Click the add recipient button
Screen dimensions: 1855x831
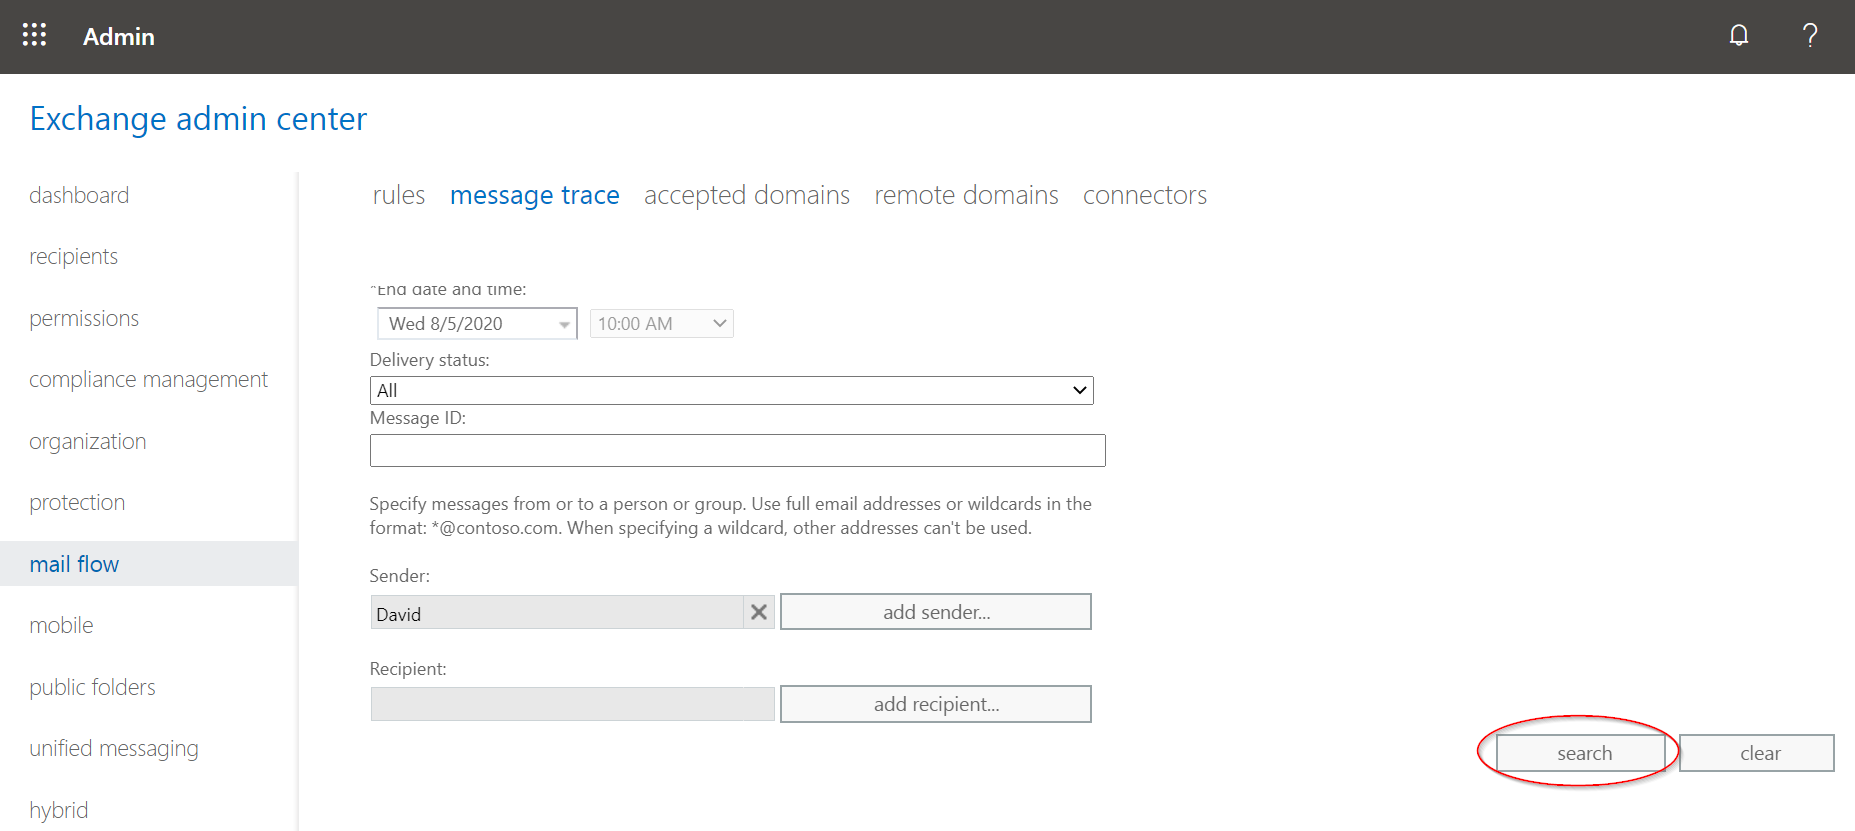coord(935,704)
